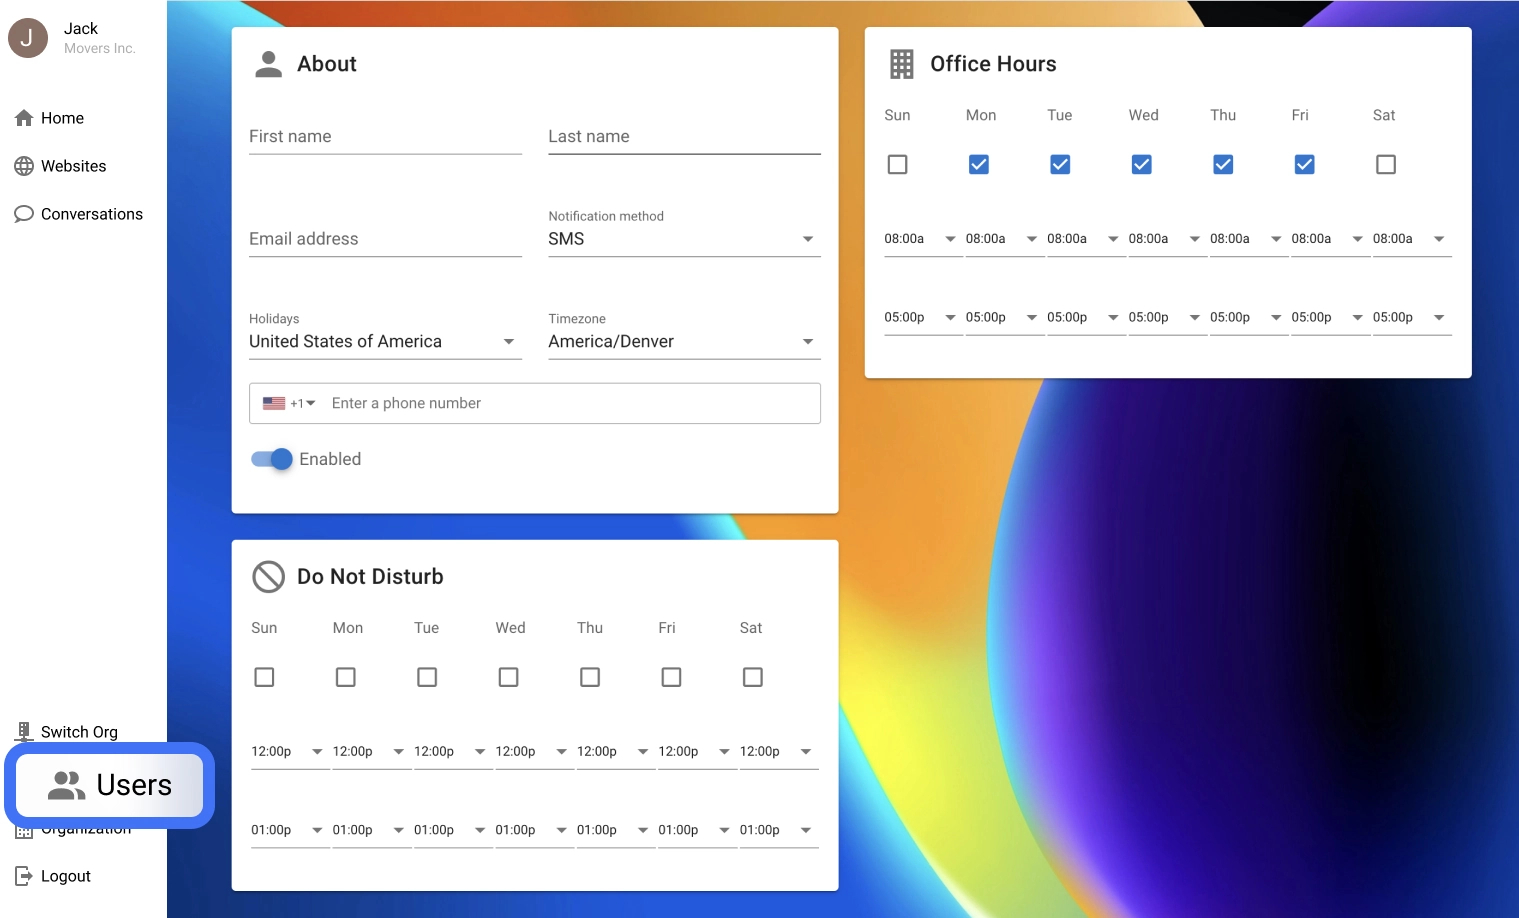Uncheck the Wed Office Hours checkbox
This screenshot has height=918, width=1519.
tap(1142, 164)
